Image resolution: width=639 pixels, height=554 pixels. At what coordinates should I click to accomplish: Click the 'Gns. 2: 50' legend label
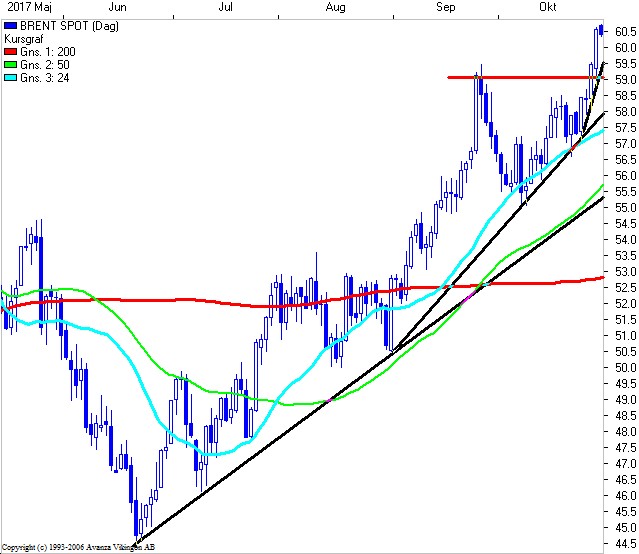coord(45,65)
